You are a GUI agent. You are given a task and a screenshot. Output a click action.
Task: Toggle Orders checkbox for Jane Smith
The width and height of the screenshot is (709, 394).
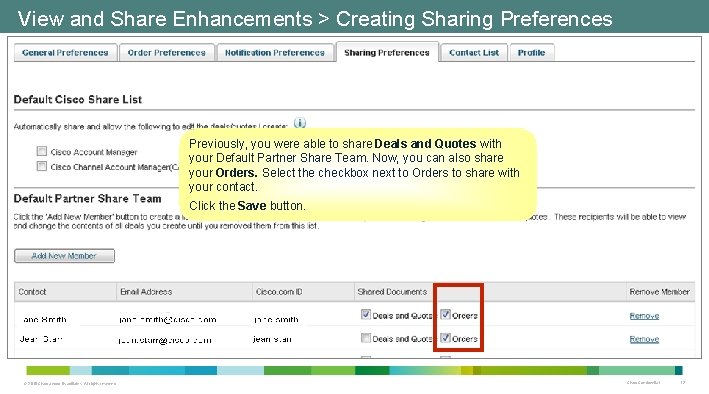445,314
